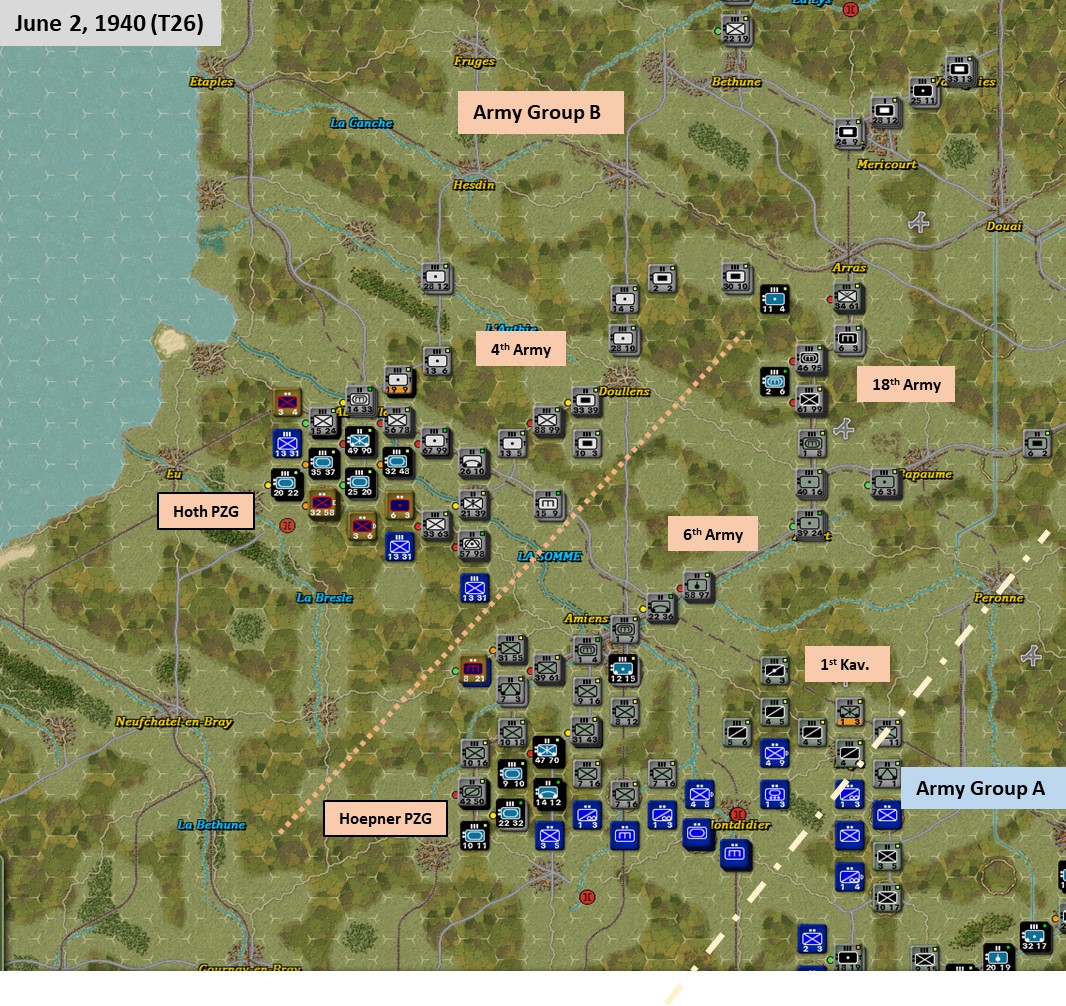Select the brown 32-58 Allied unit near Eu

coord(322,504)
